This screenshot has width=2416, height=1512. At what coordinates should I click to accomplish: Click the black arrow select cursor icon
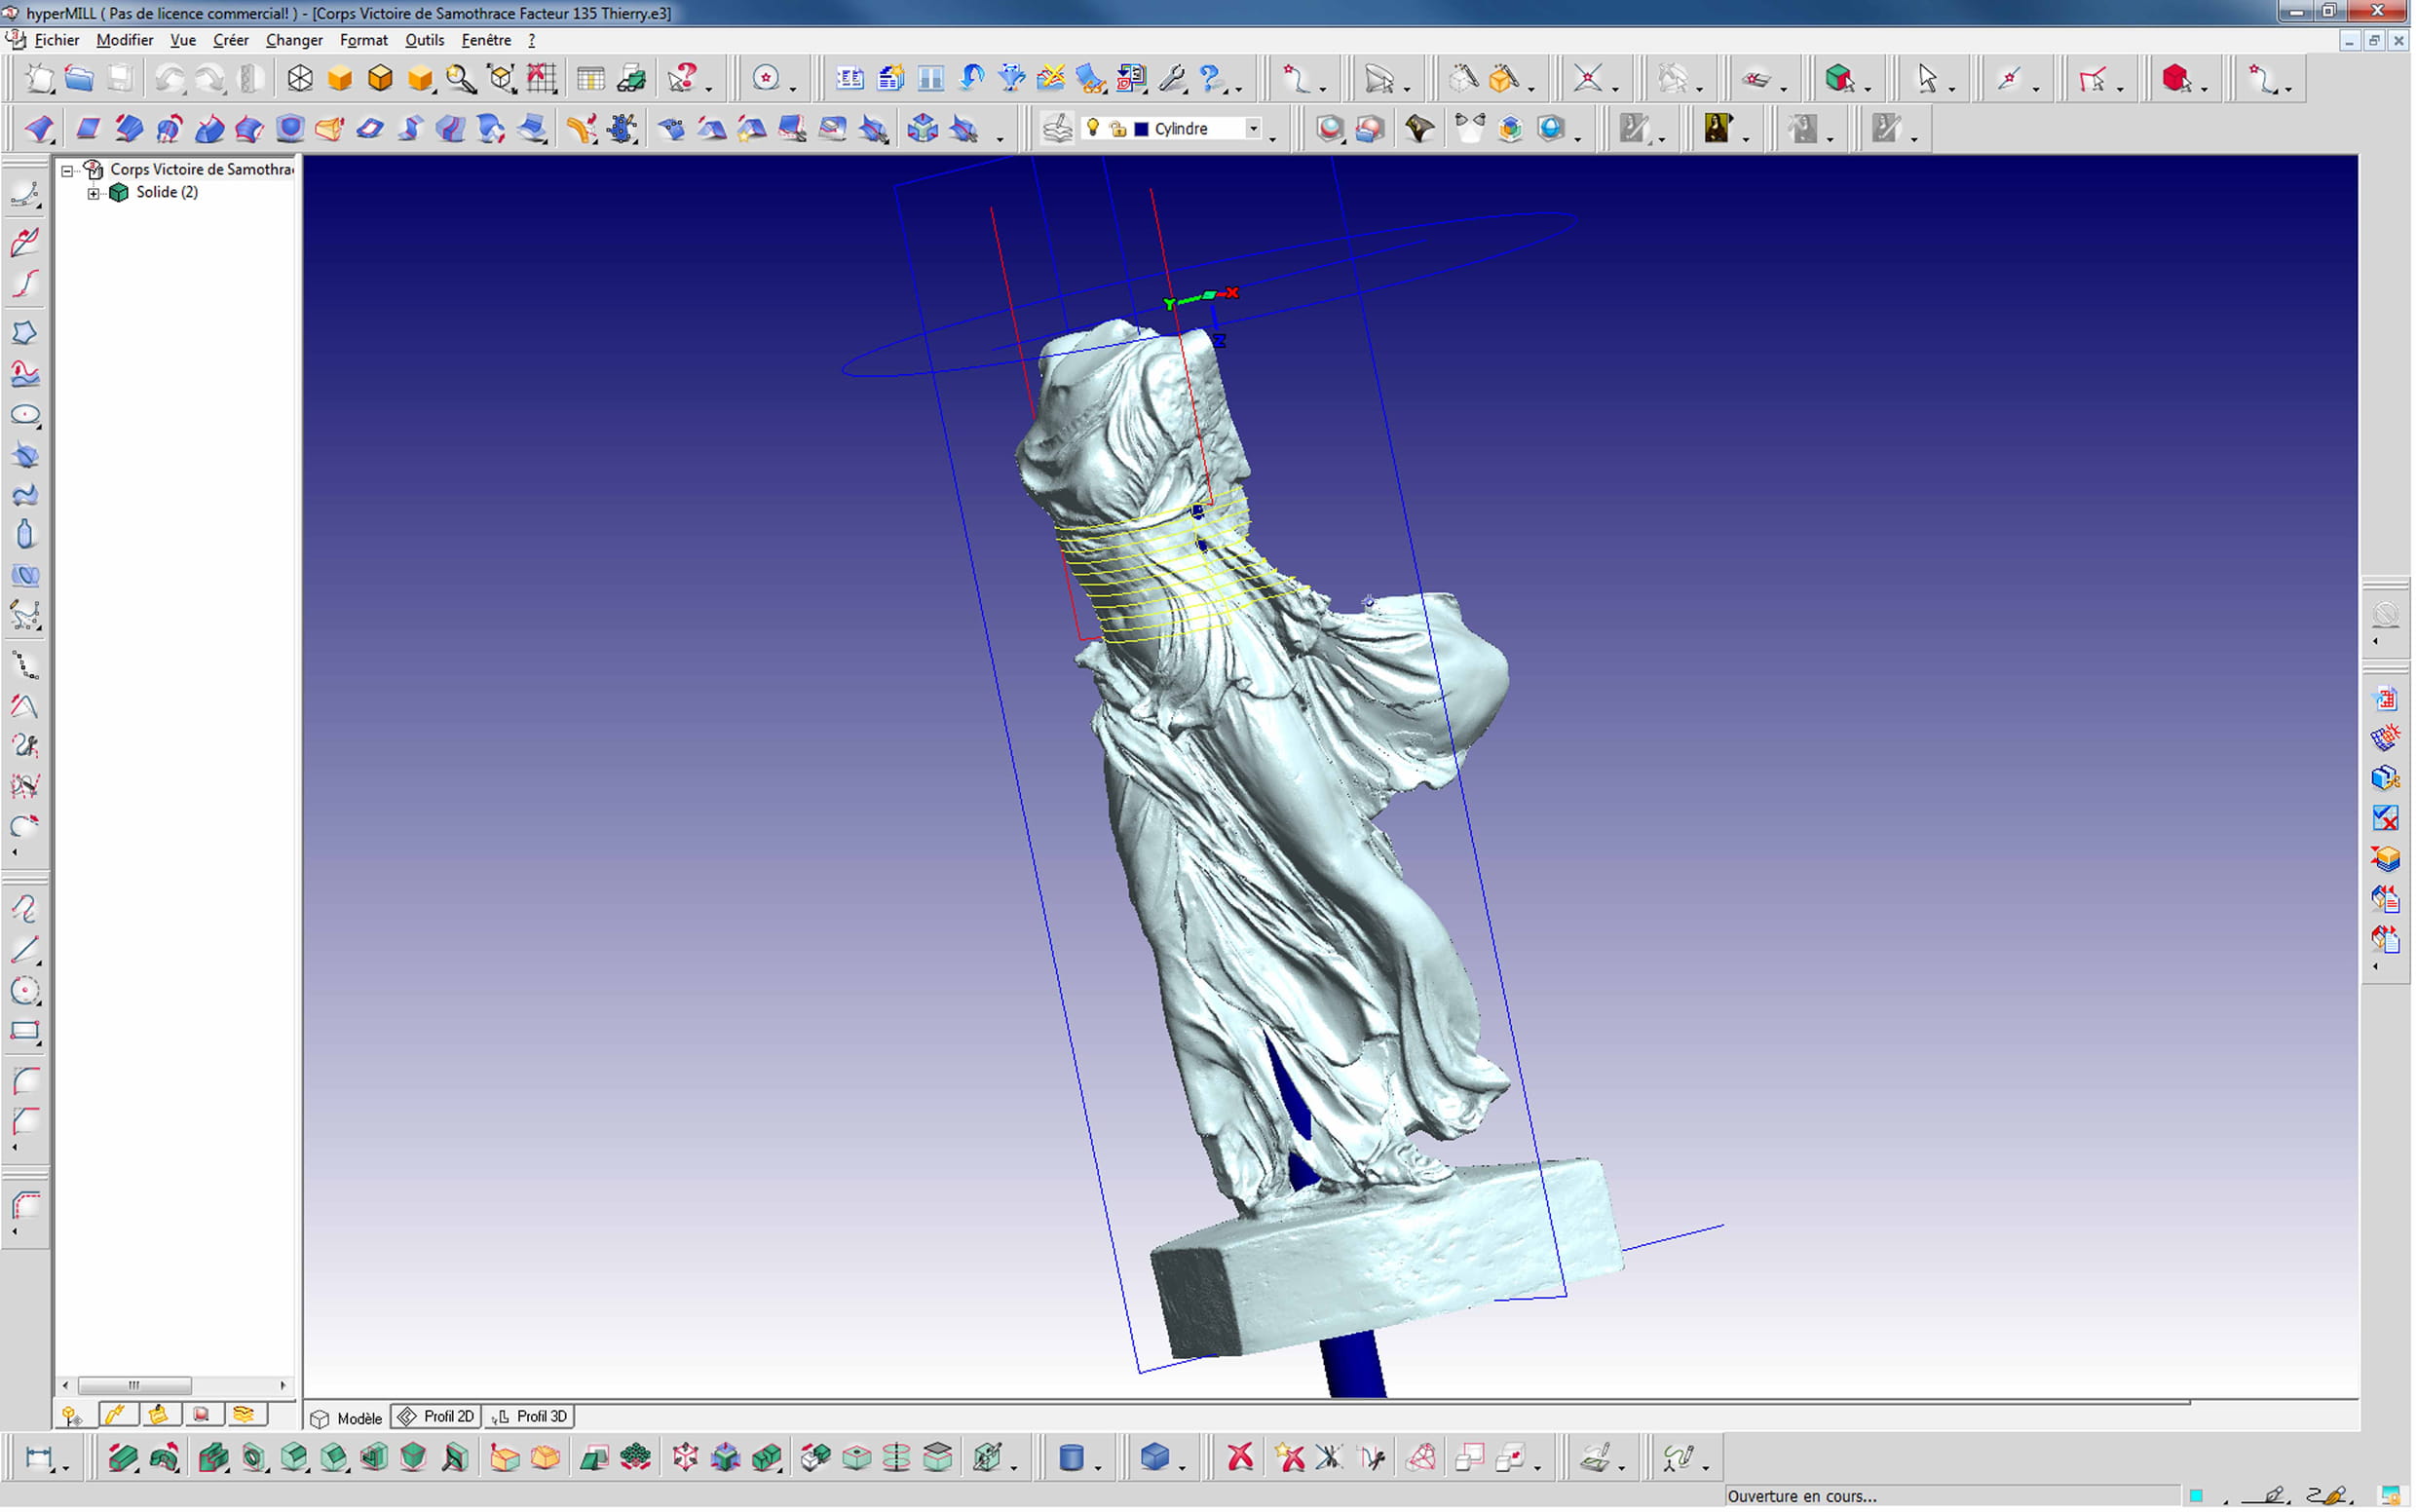pyautogui.click(x=1927, y=79)
